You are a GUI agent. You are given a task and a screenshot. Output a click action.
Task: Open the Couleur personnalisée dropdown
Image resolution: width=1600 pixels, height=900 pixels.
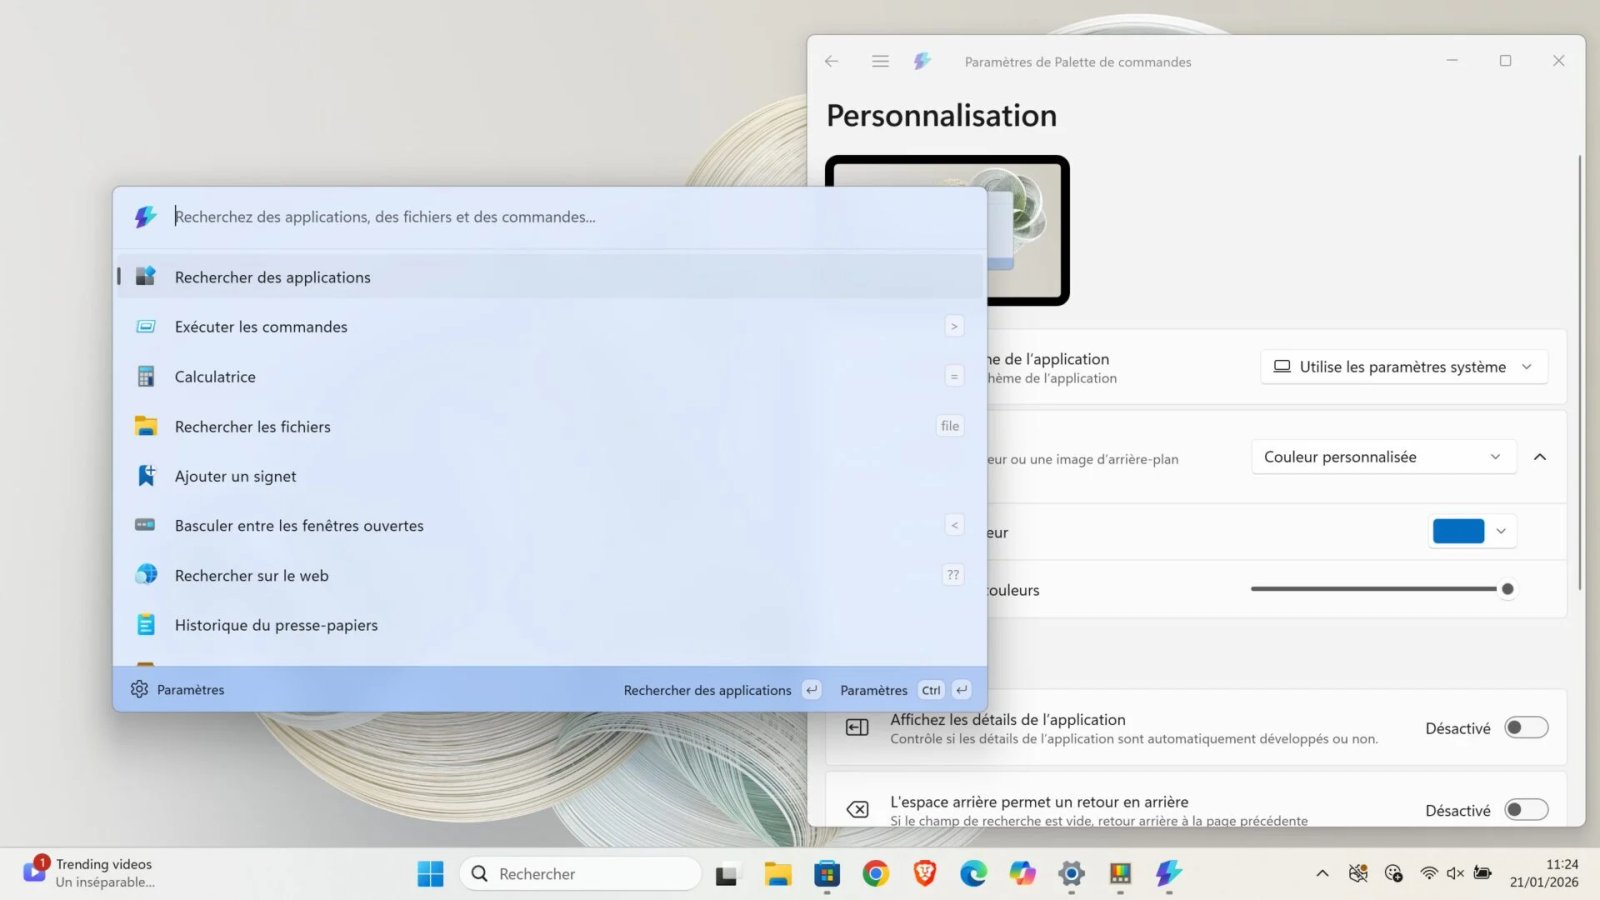pyautogui.click(x=1382, y=457)
